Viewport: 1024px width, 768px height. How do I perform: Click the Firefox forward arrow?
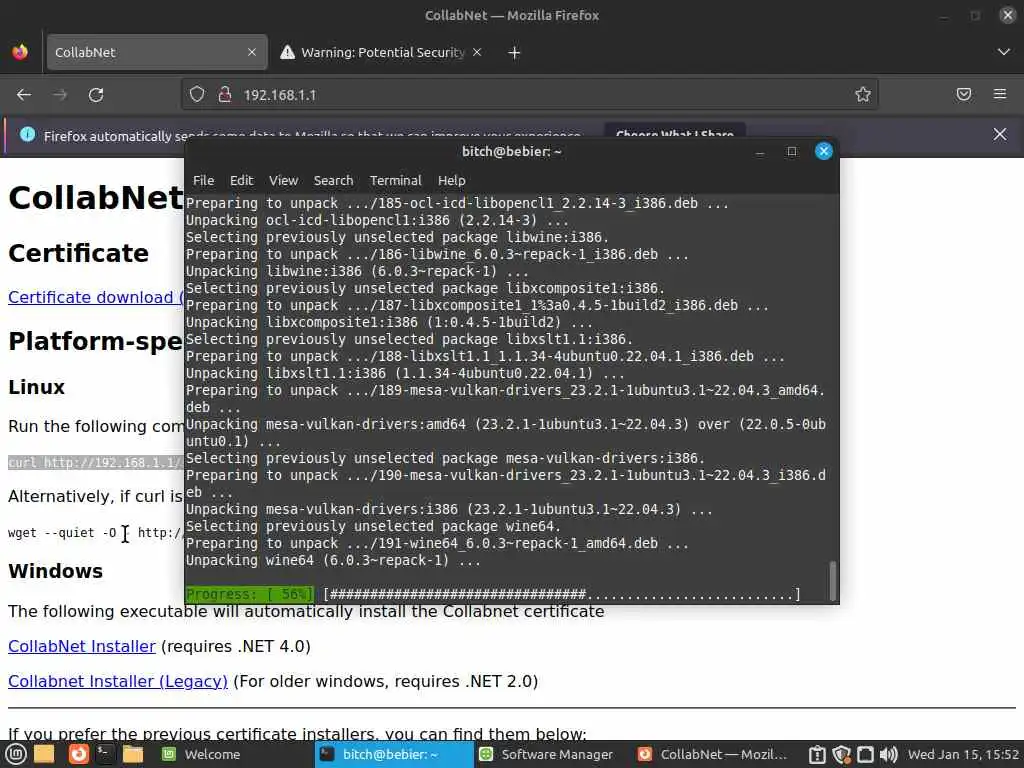coord(60,95)
